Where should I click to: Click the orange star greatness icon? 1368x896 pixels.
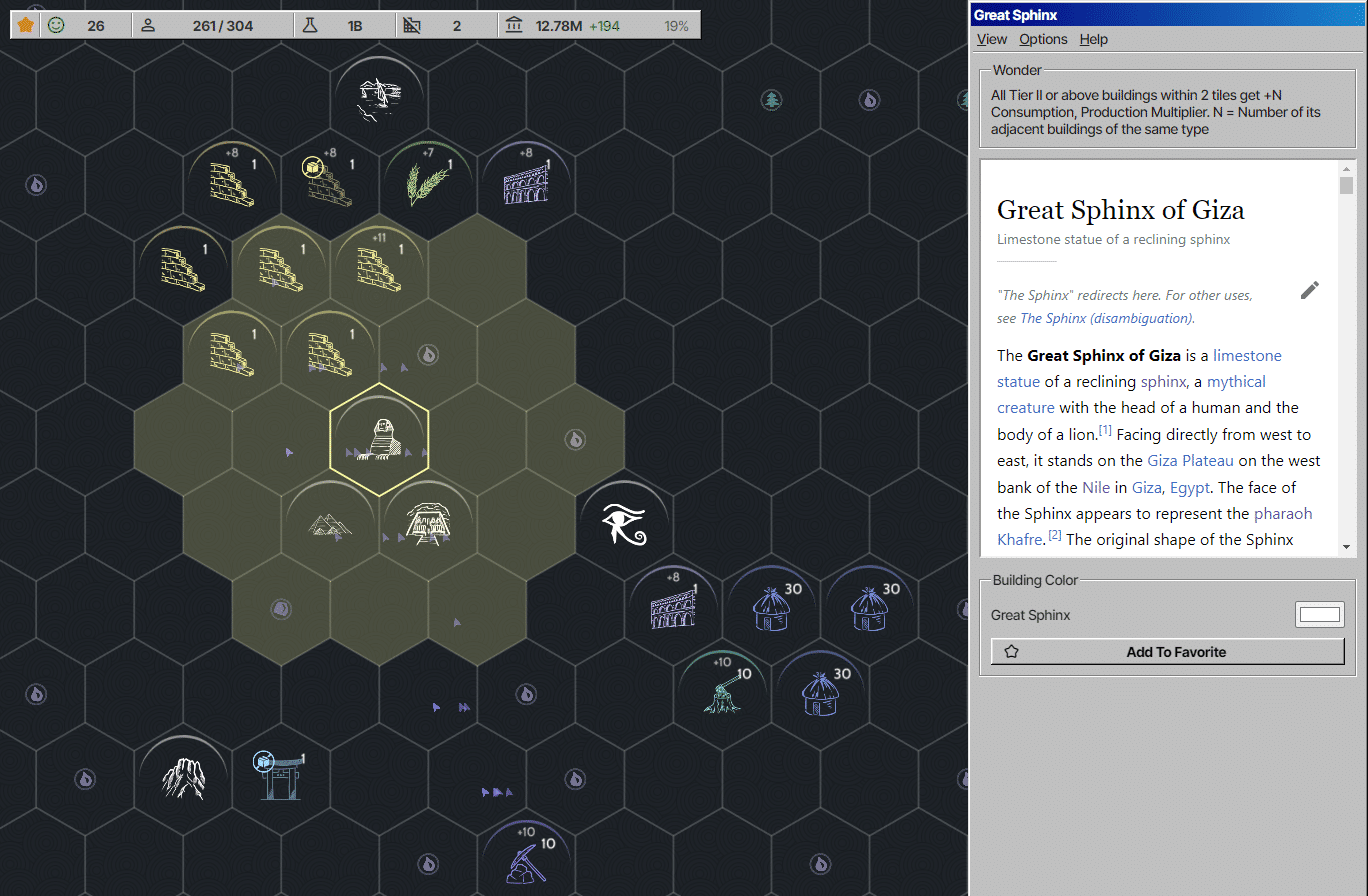25,25
